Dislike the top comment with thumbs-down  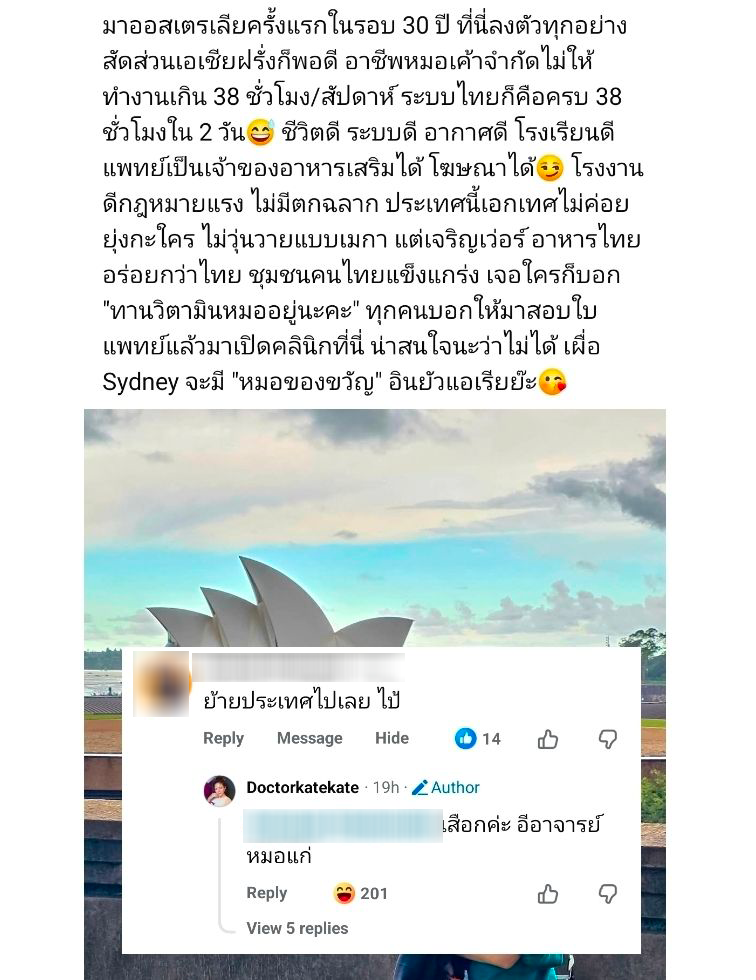(x=607, y=739)
